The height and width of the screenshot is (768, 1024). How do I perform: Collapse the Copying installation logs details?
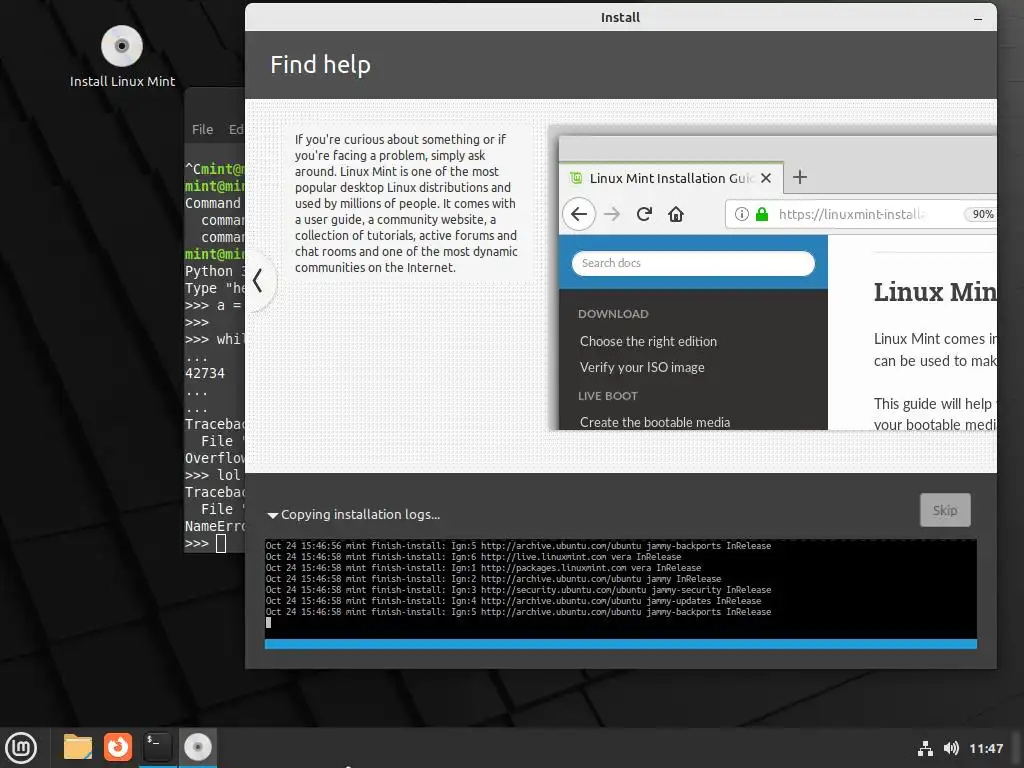[x=272, y=515]
